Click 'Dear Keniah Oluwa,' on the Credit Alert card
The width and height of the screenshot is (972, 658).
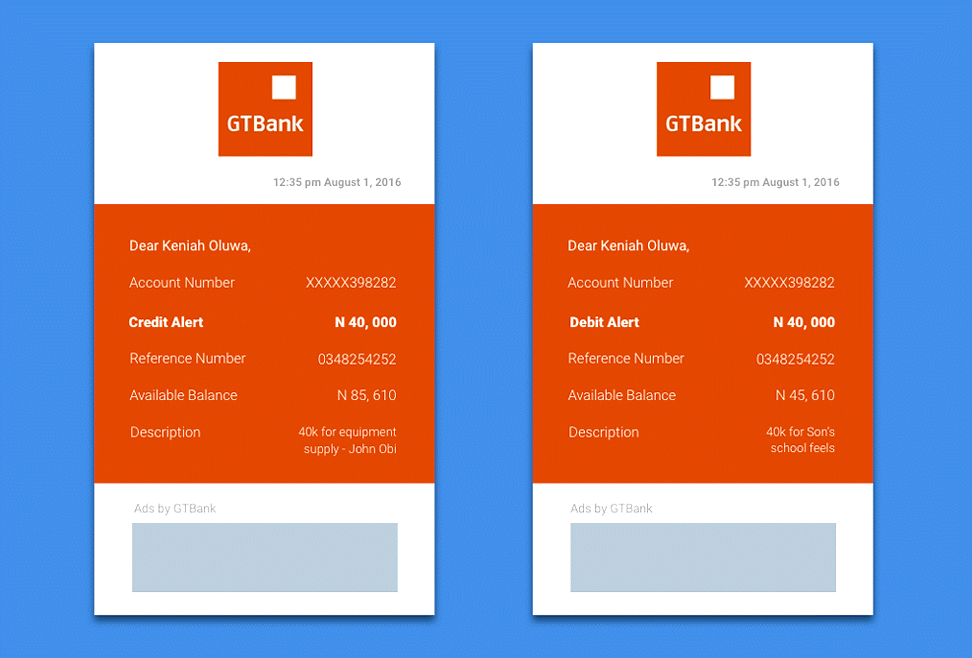[190, 246]
